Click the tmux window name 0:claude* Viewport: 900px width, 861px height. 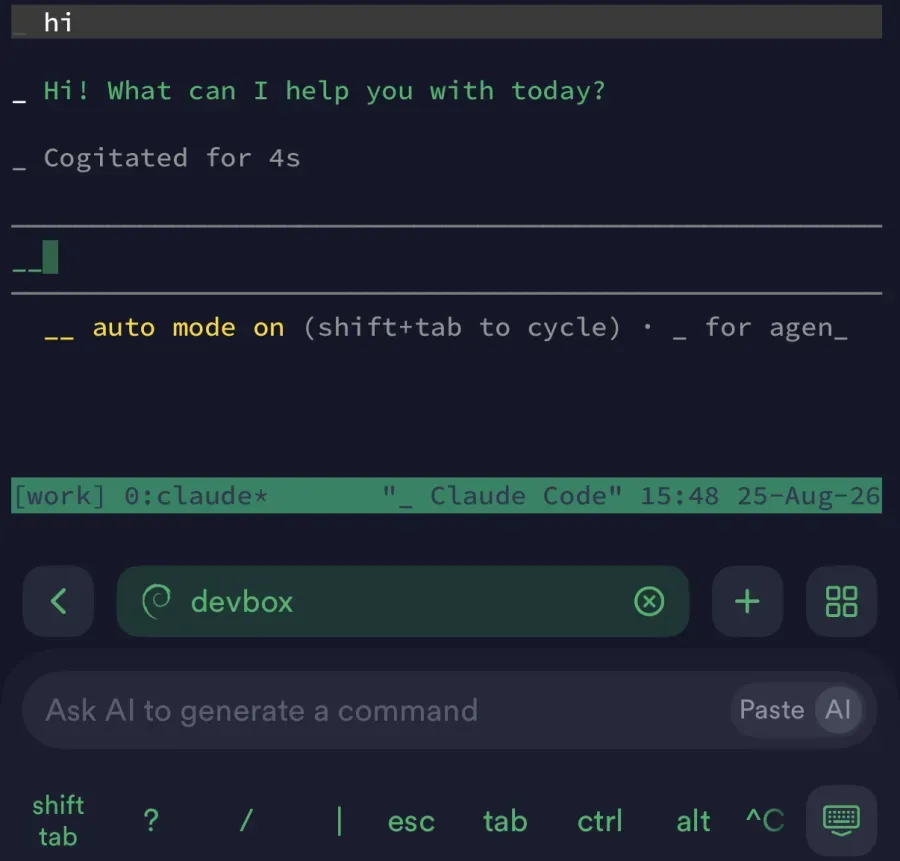(196, 495)
